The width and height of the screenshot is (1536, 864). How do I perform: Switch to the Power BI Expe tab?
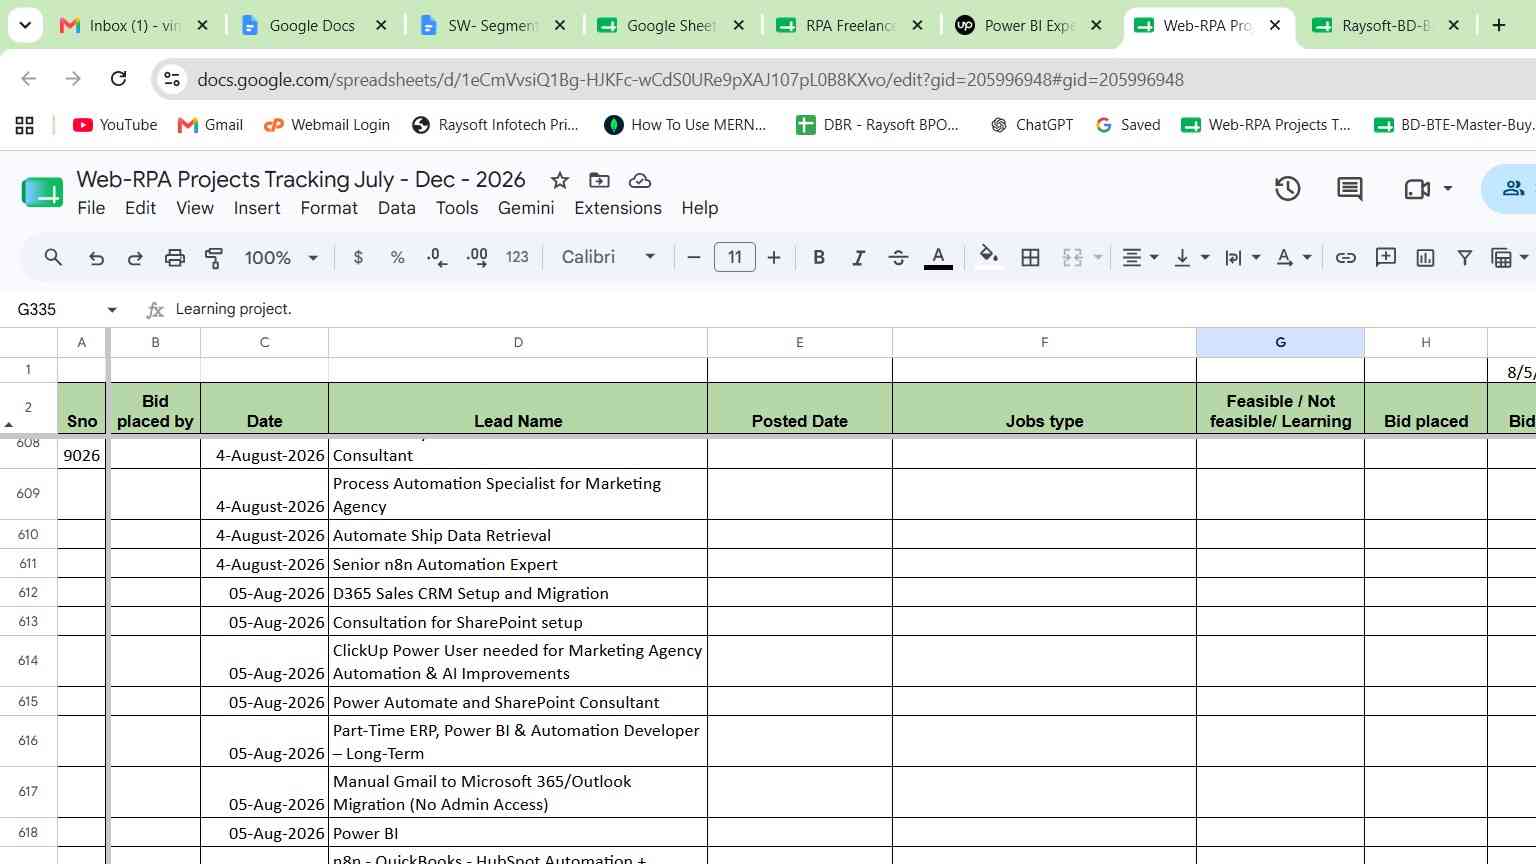[x=1028, y=26]
